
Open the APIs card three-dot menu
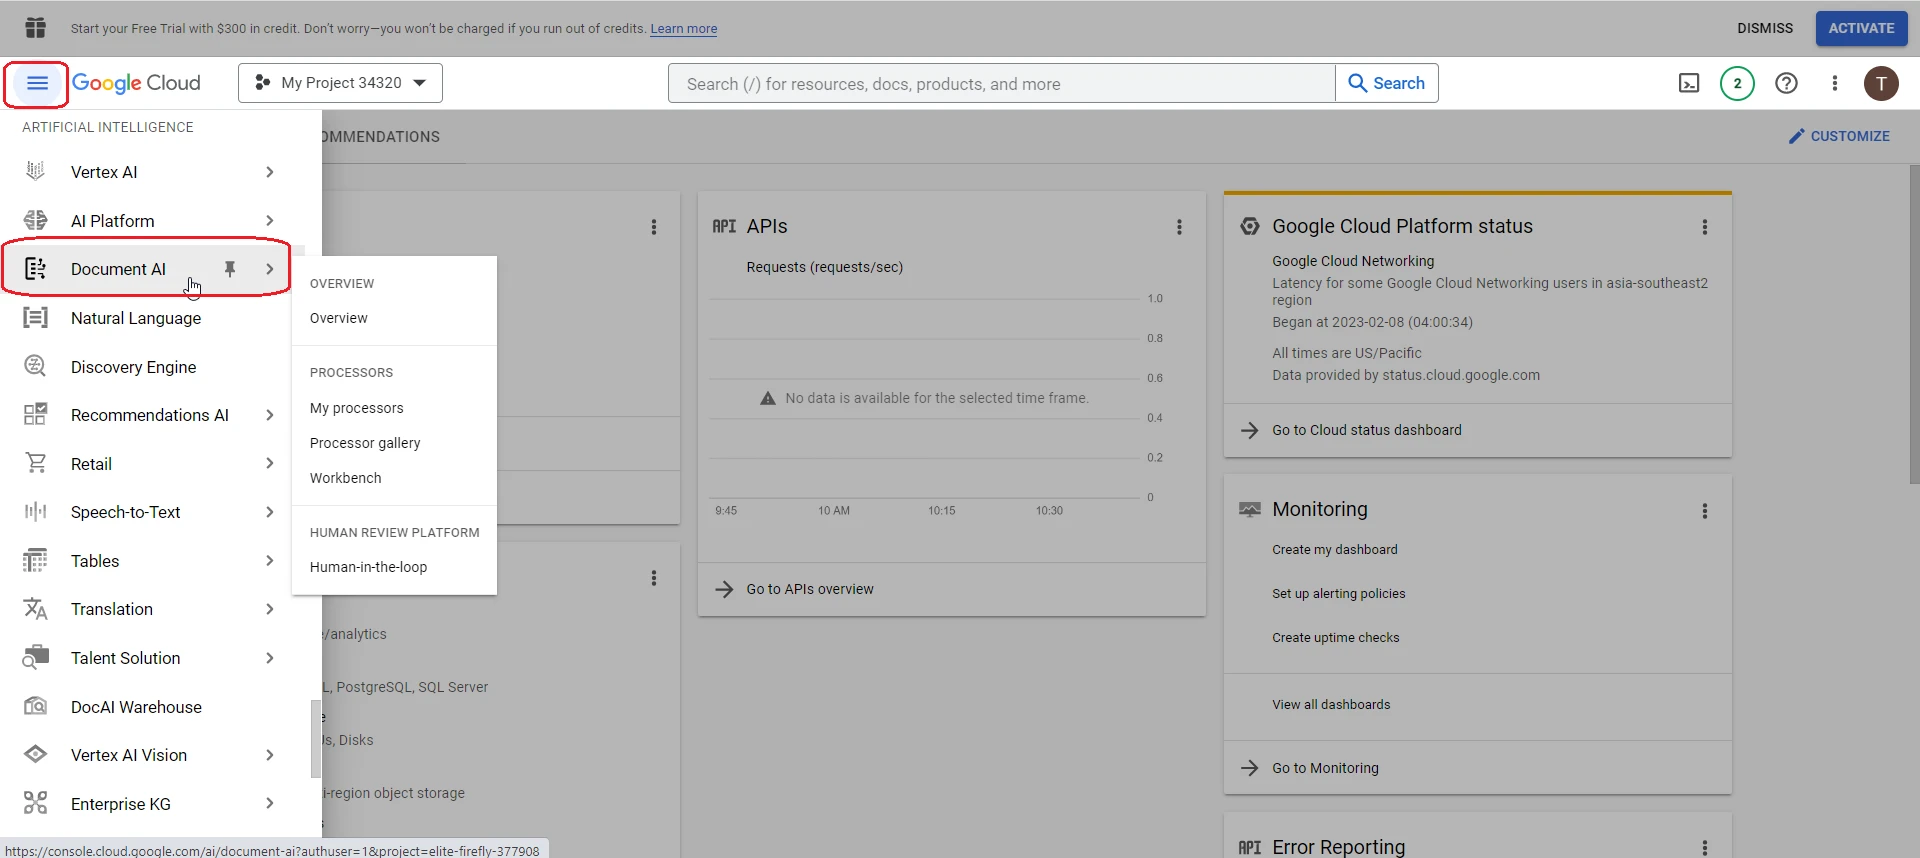(1179, 227)
